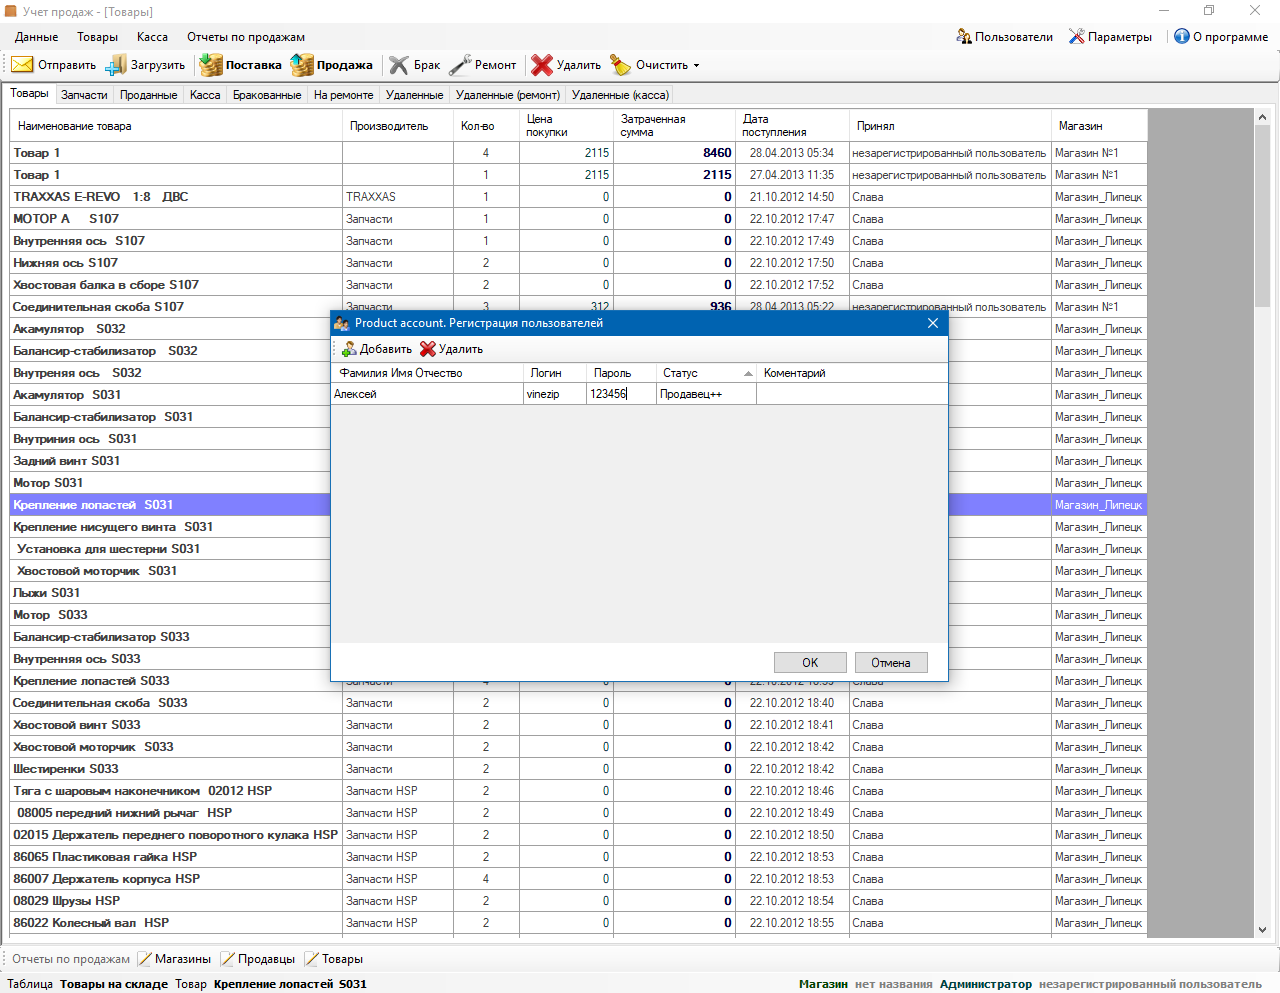Select the Алексей name cell
Viewport: 1280px width, 993px height.
[427, 394]
